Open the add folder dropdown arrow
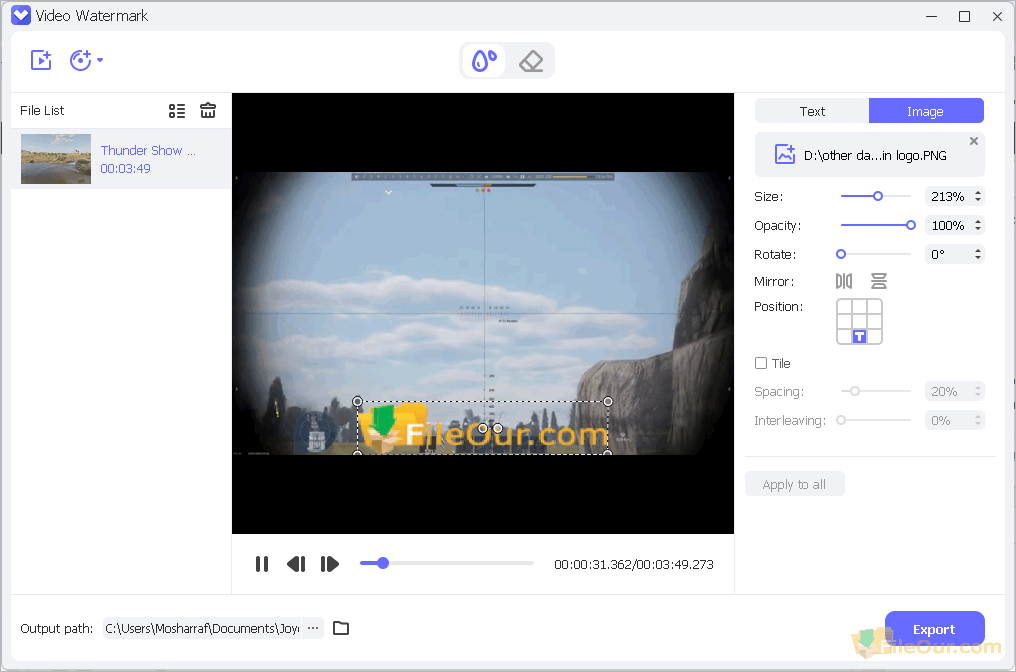 tap(100, 60)
